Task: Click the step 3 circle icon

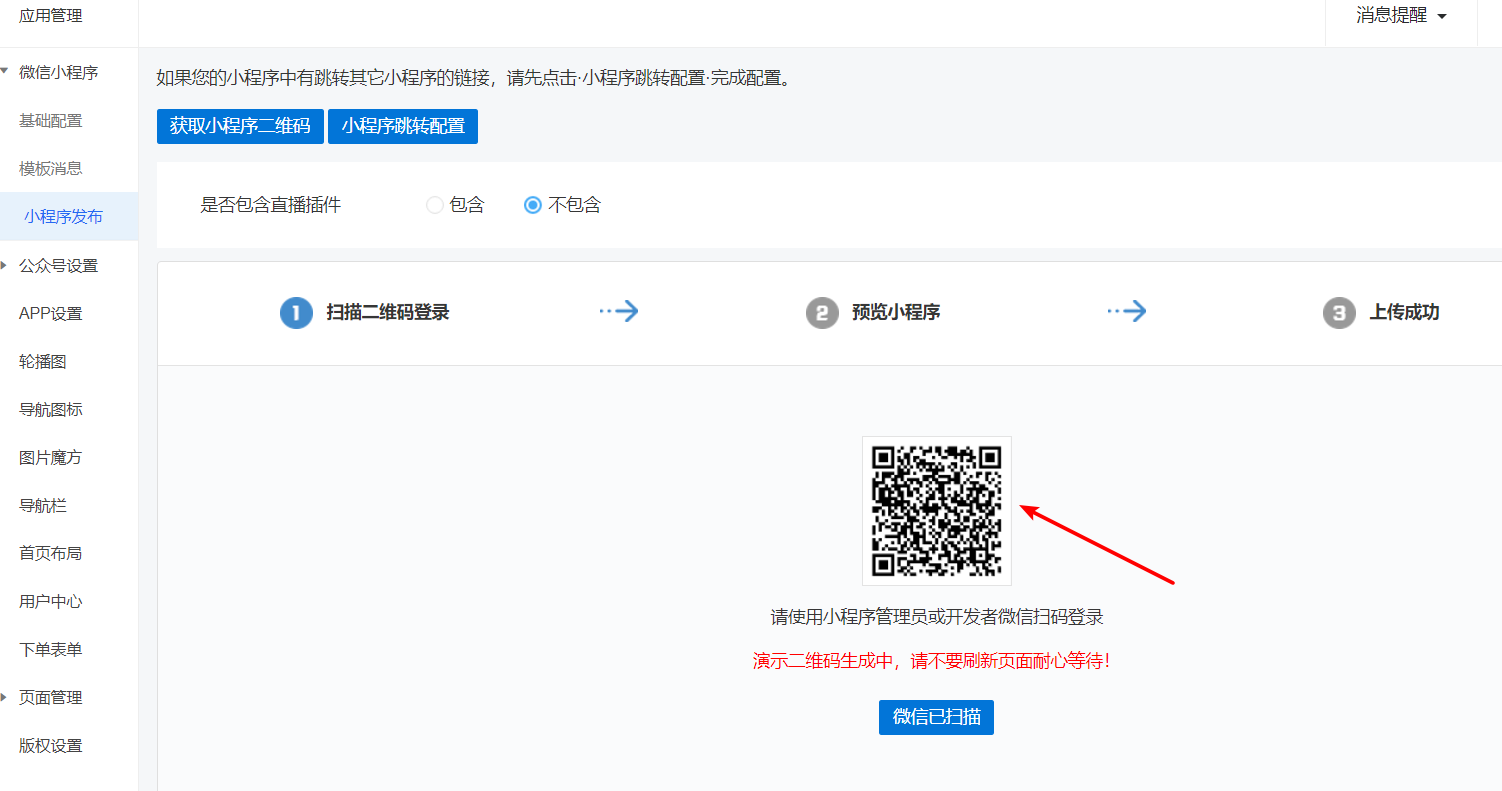Action: pyautogui.click(x=1339, y=313)
